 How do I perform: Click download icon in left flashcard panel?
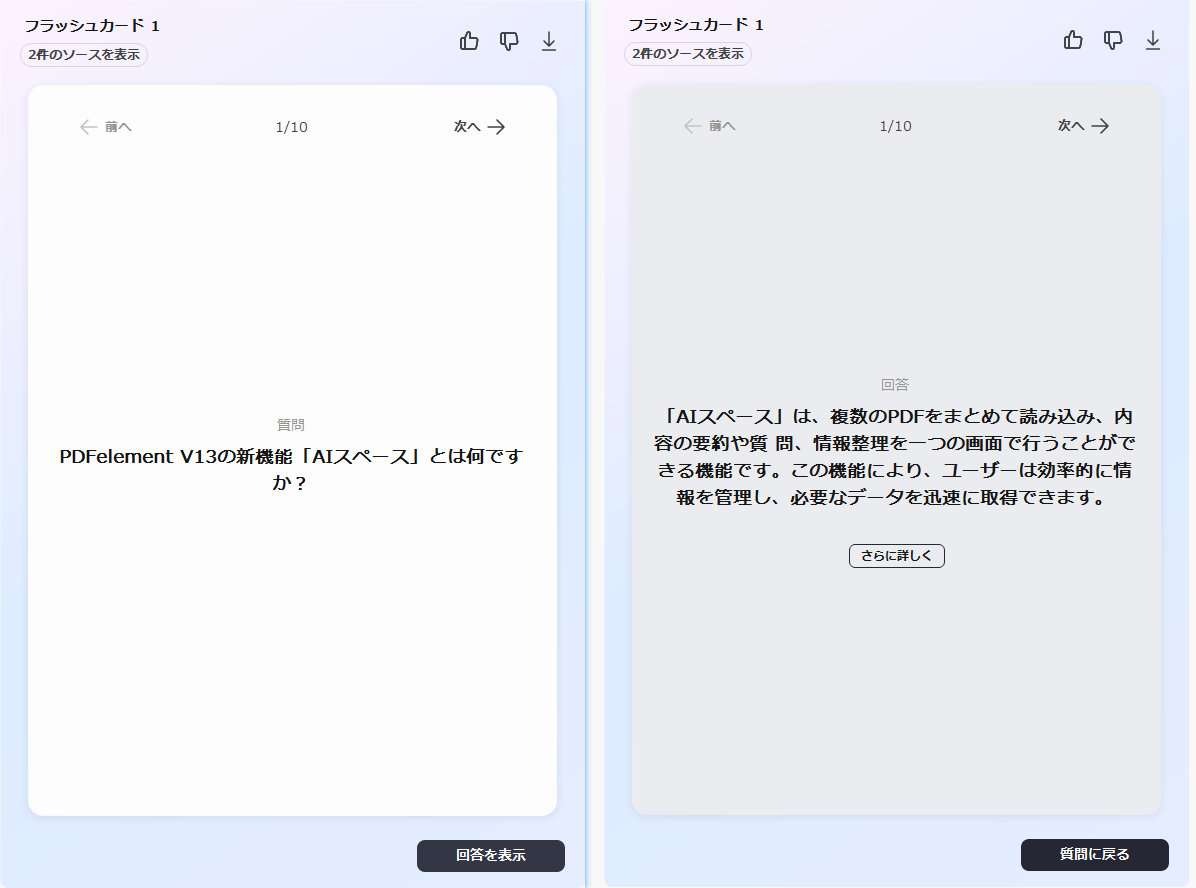[x=549, y=41]
